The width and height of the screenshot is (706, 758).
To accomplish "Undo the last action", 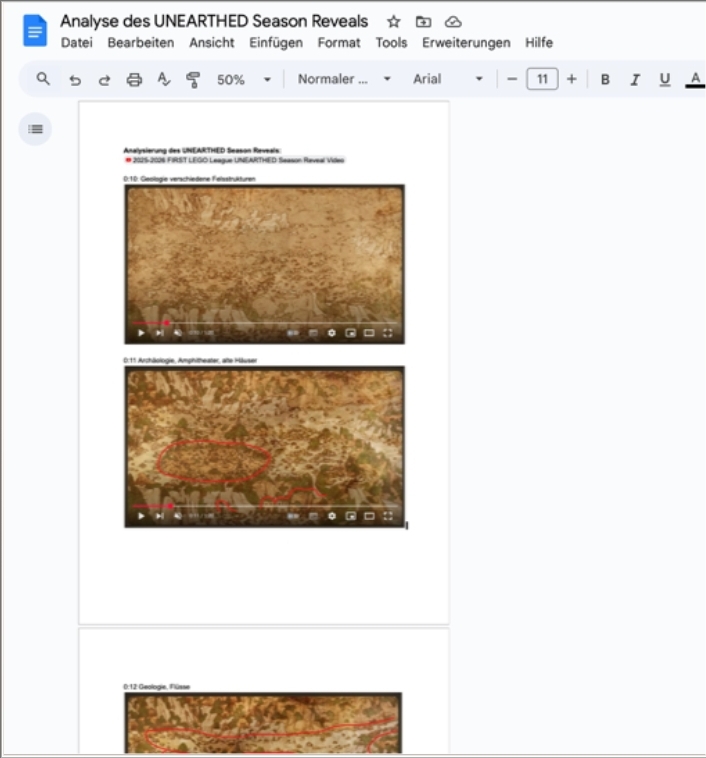I will [75, 79].
